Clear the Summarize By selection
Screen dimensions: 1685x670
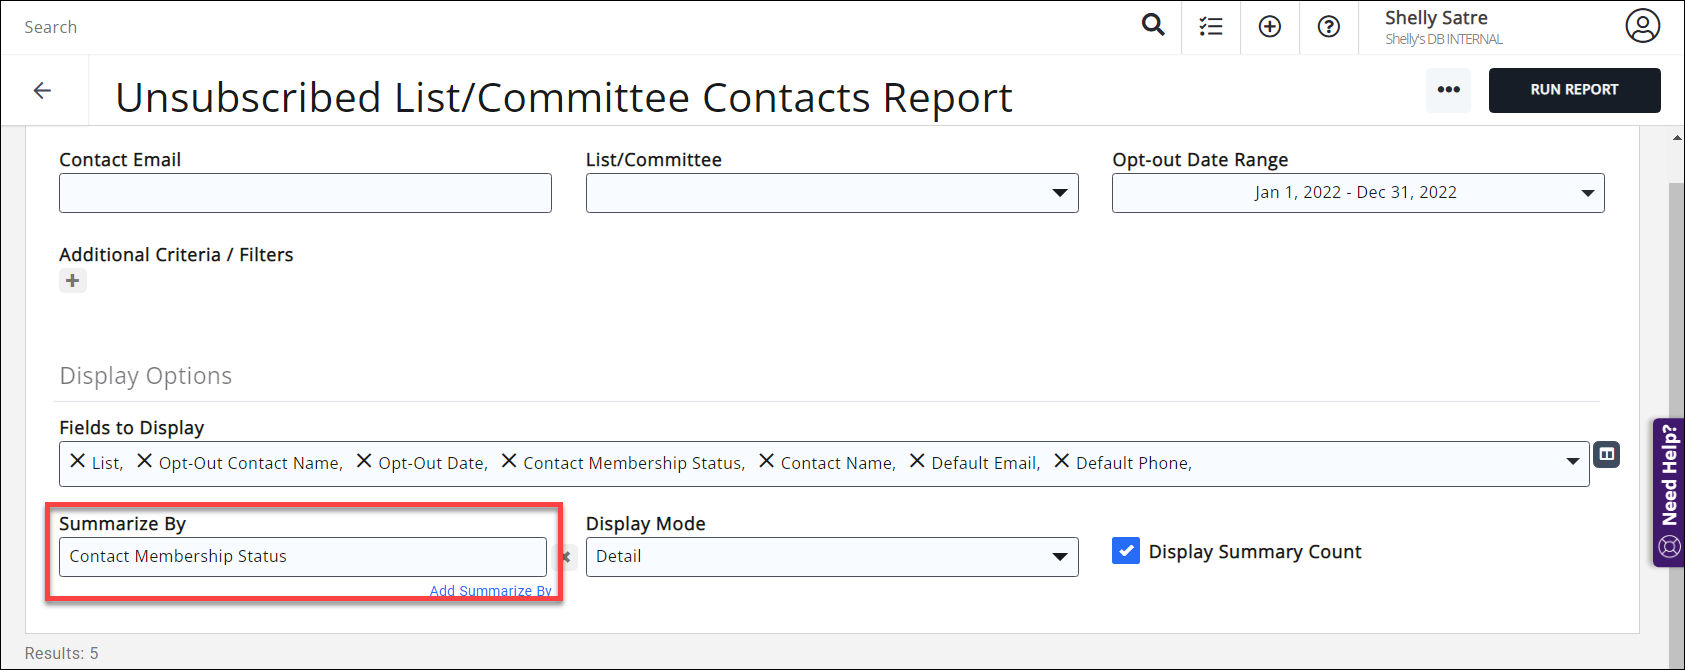[566, 557]
